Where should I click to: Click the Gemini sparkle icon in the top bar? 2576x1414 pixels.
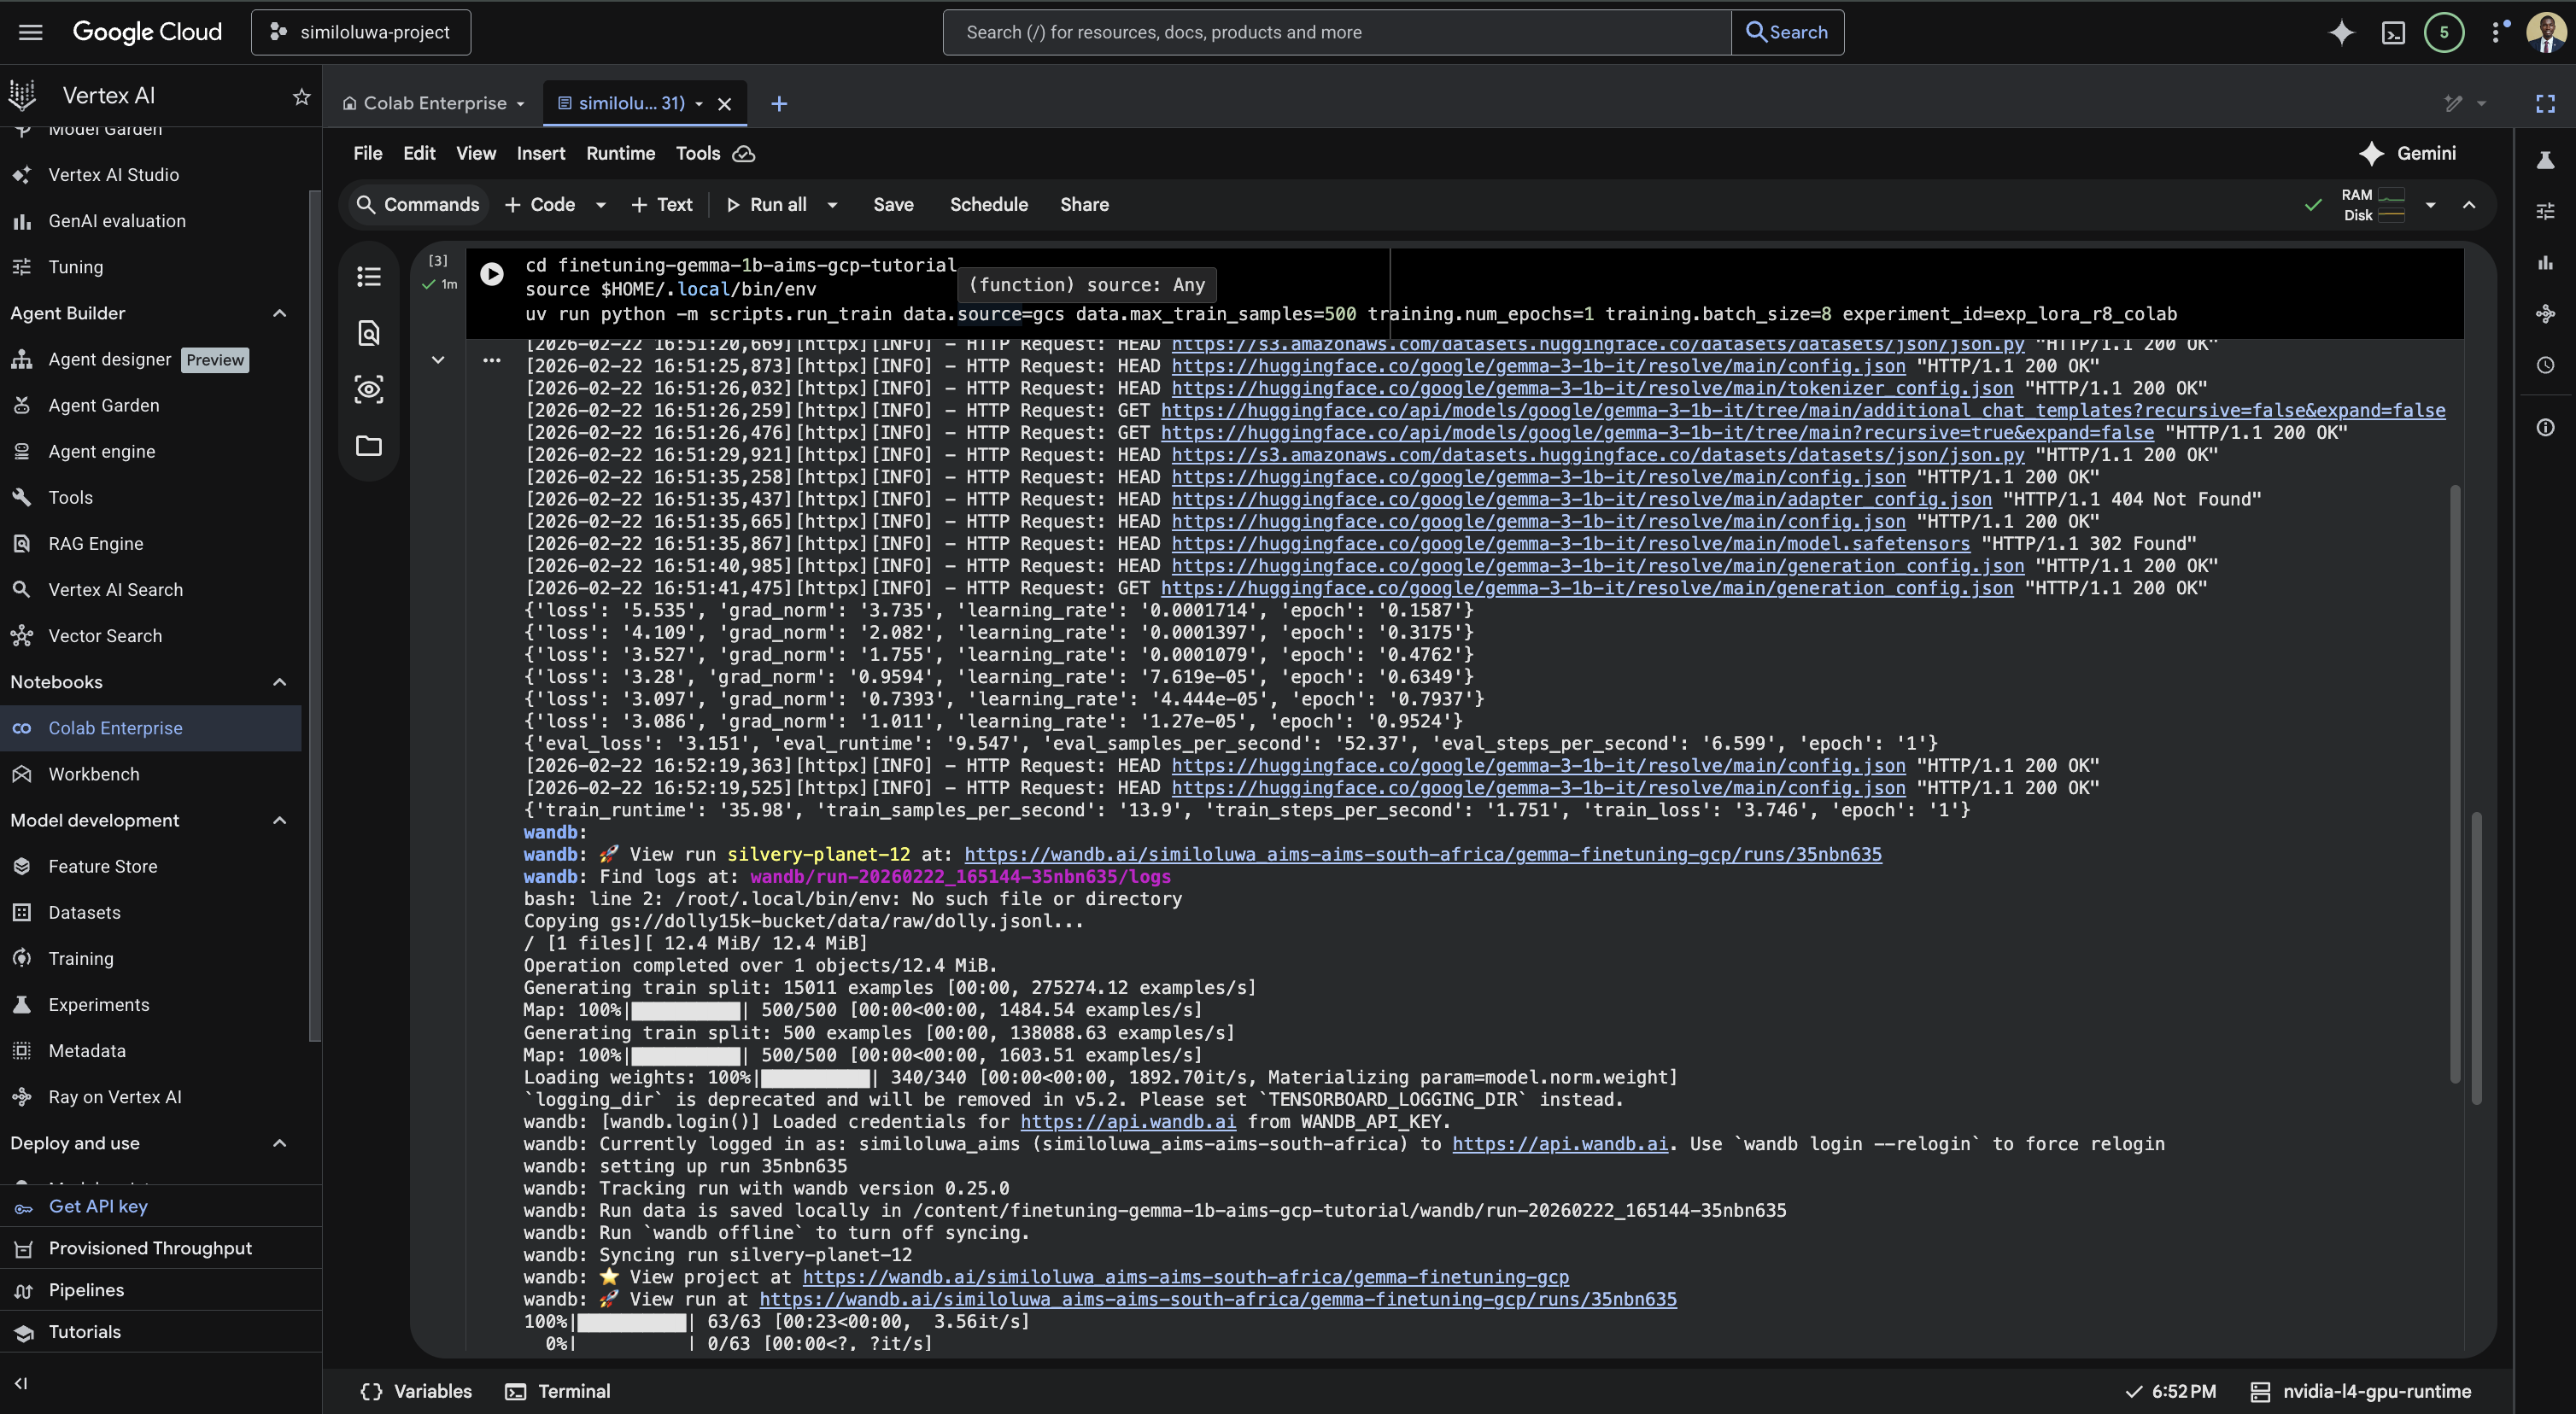(2341, 32)
